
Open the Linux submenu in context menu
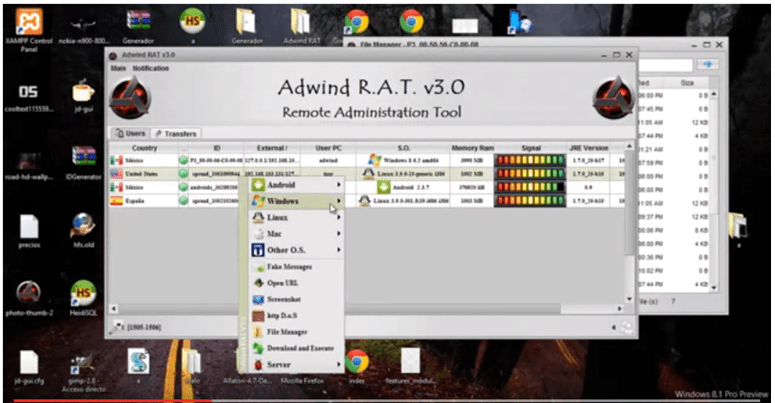(x=296, y=218)
